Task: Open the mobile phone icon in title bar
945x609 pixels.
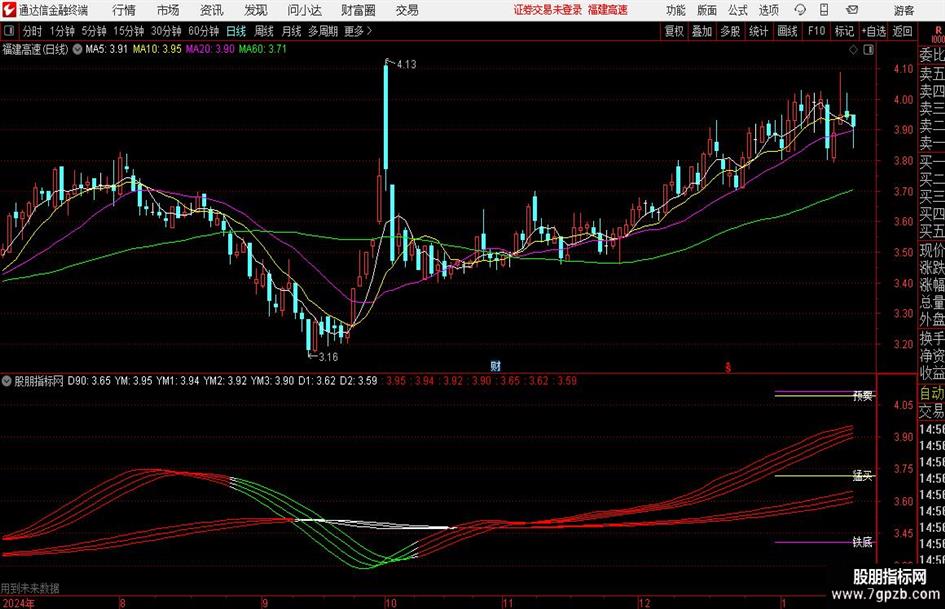Action: [x=824, y=10]
